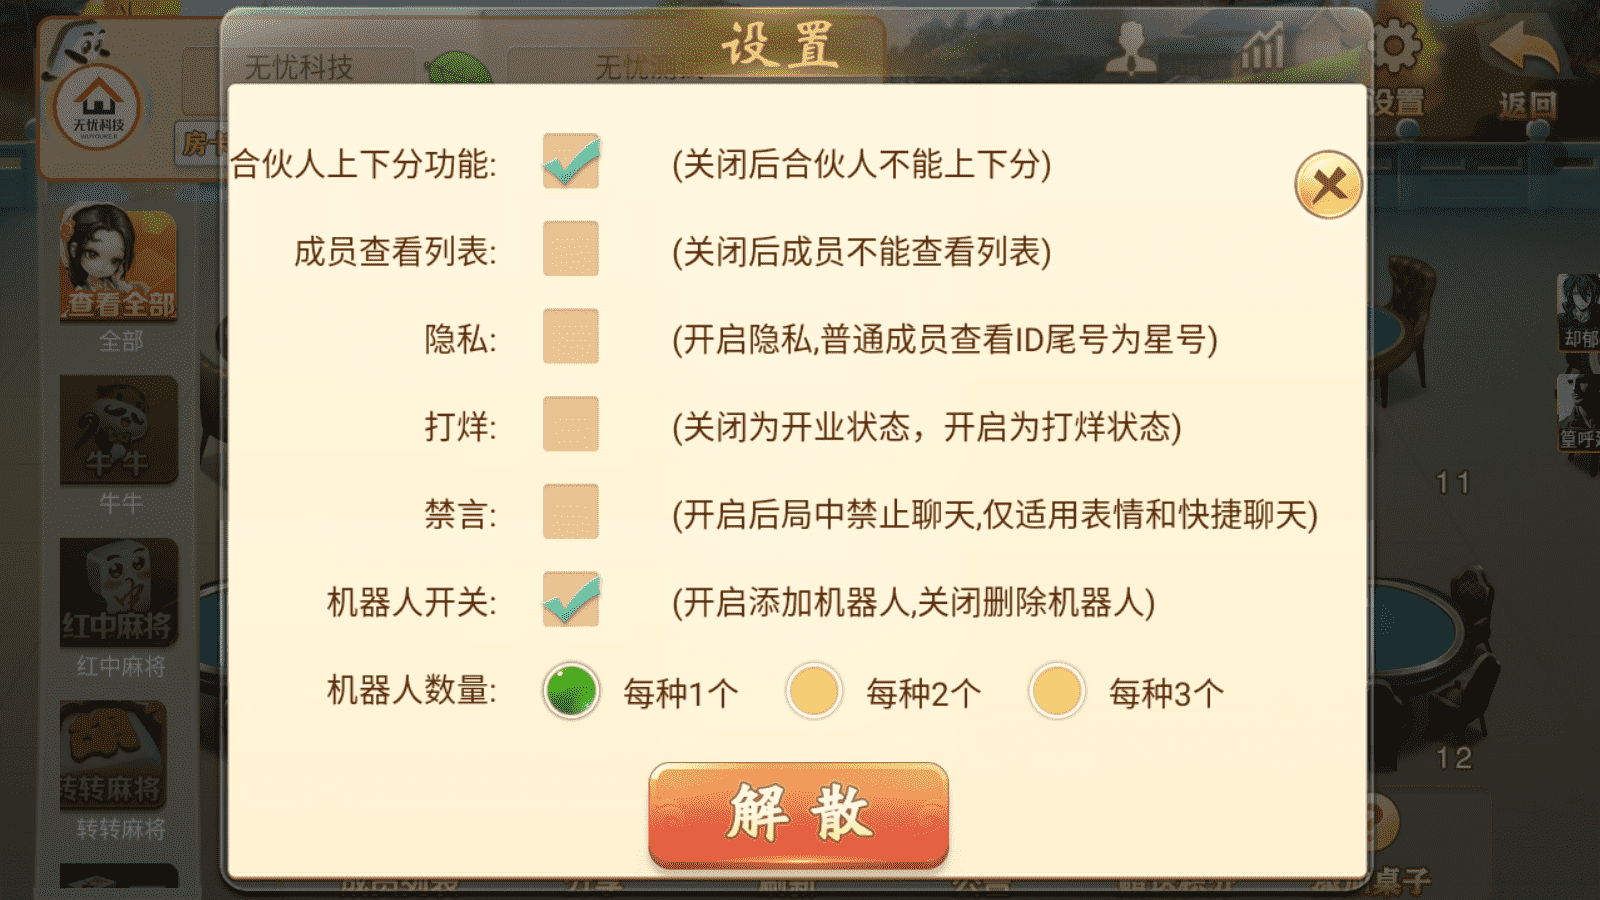The height and width of the screenshot is (900, 1600).
Task: Open the 查看全部 game category icon
Action: [119, 262]
